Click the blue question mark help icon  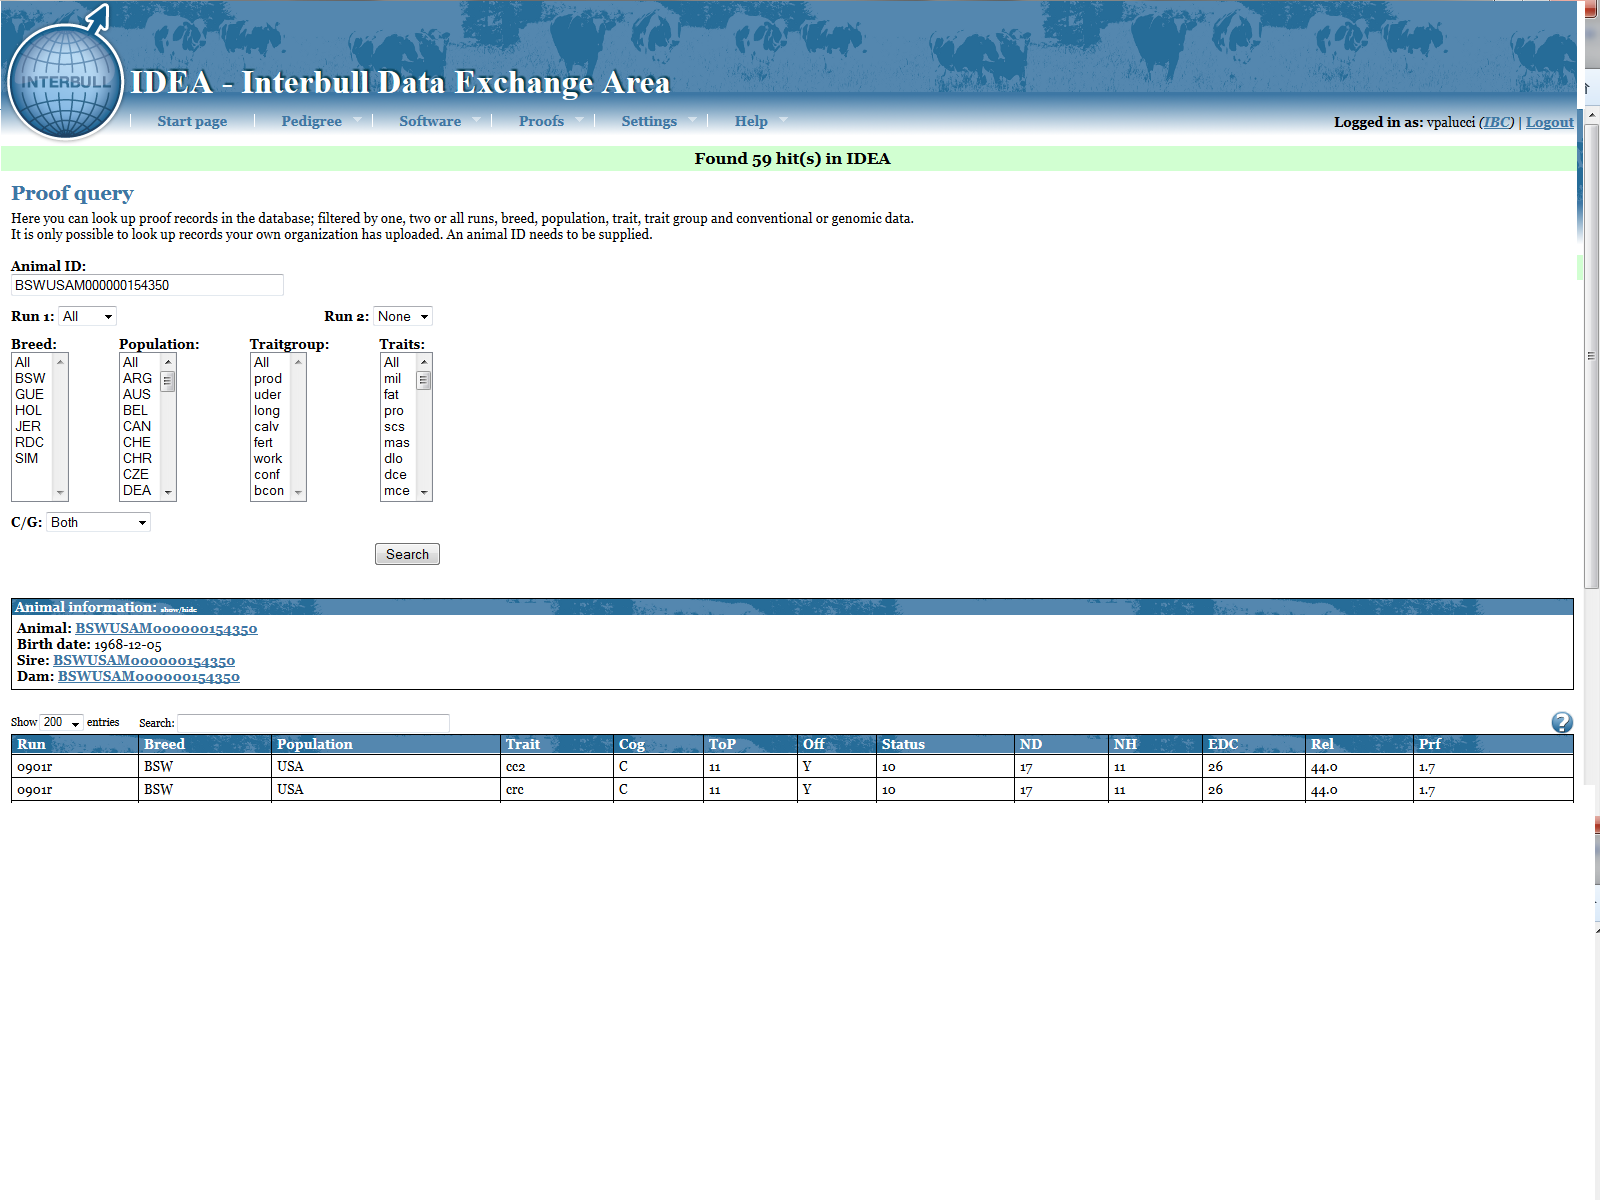[x=1561, y=722]
